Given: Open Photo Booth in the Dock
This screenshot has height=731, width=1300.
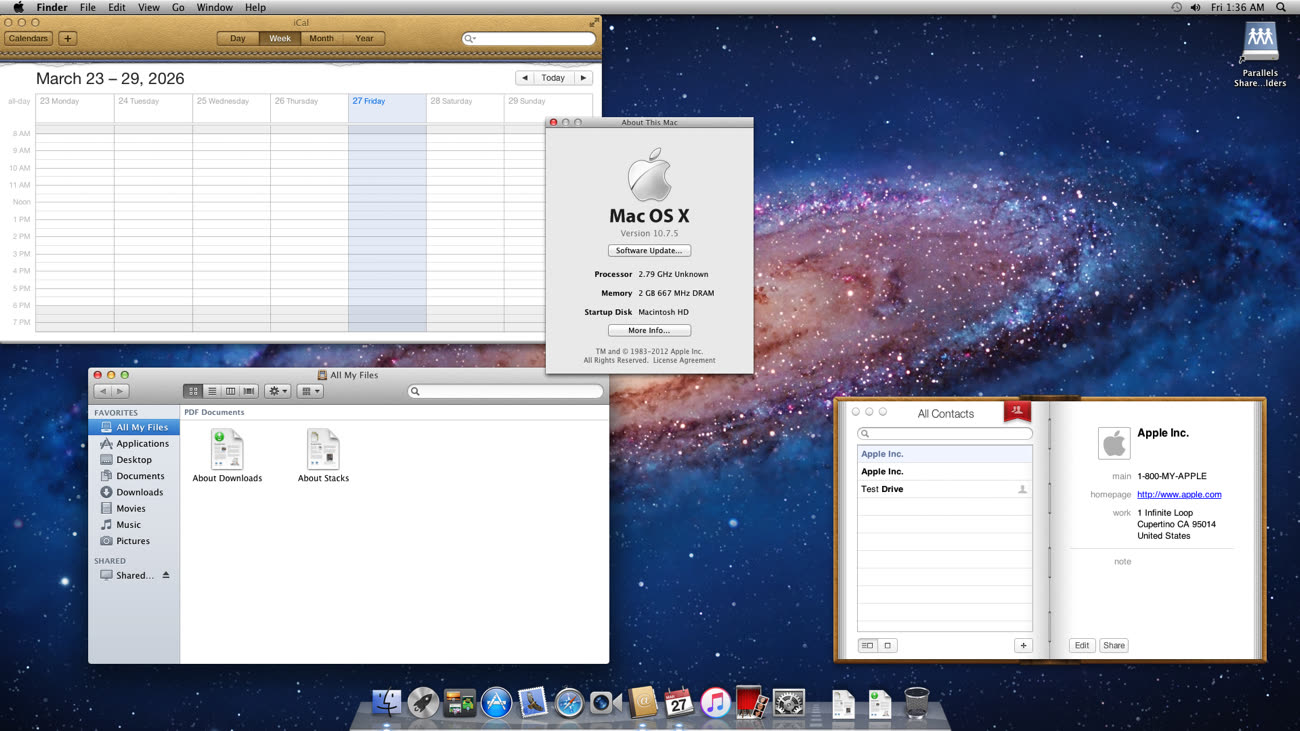Looking at the screenshot, I should coord(751,702).
